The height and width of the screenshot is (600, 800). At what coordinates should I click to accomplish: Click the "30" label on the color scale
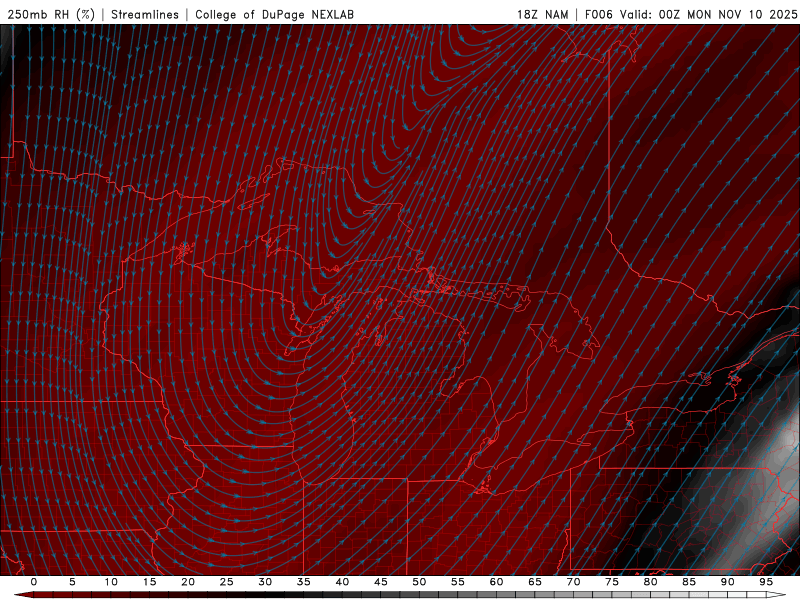click(265, 582)
